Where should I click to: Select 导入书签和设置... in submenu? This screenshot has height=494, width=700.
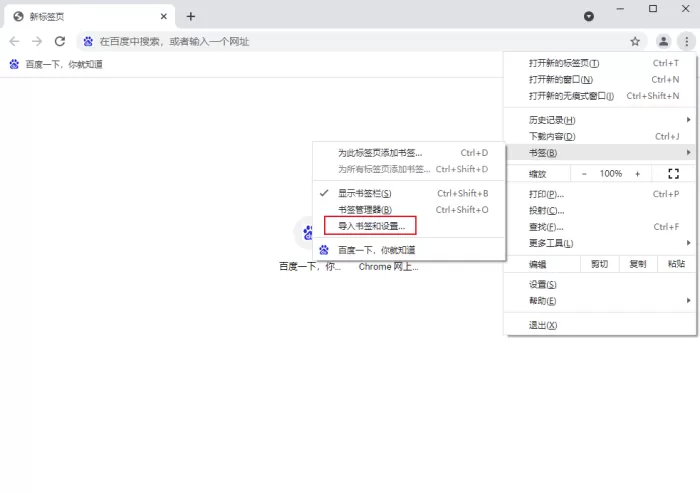[409, 226]
